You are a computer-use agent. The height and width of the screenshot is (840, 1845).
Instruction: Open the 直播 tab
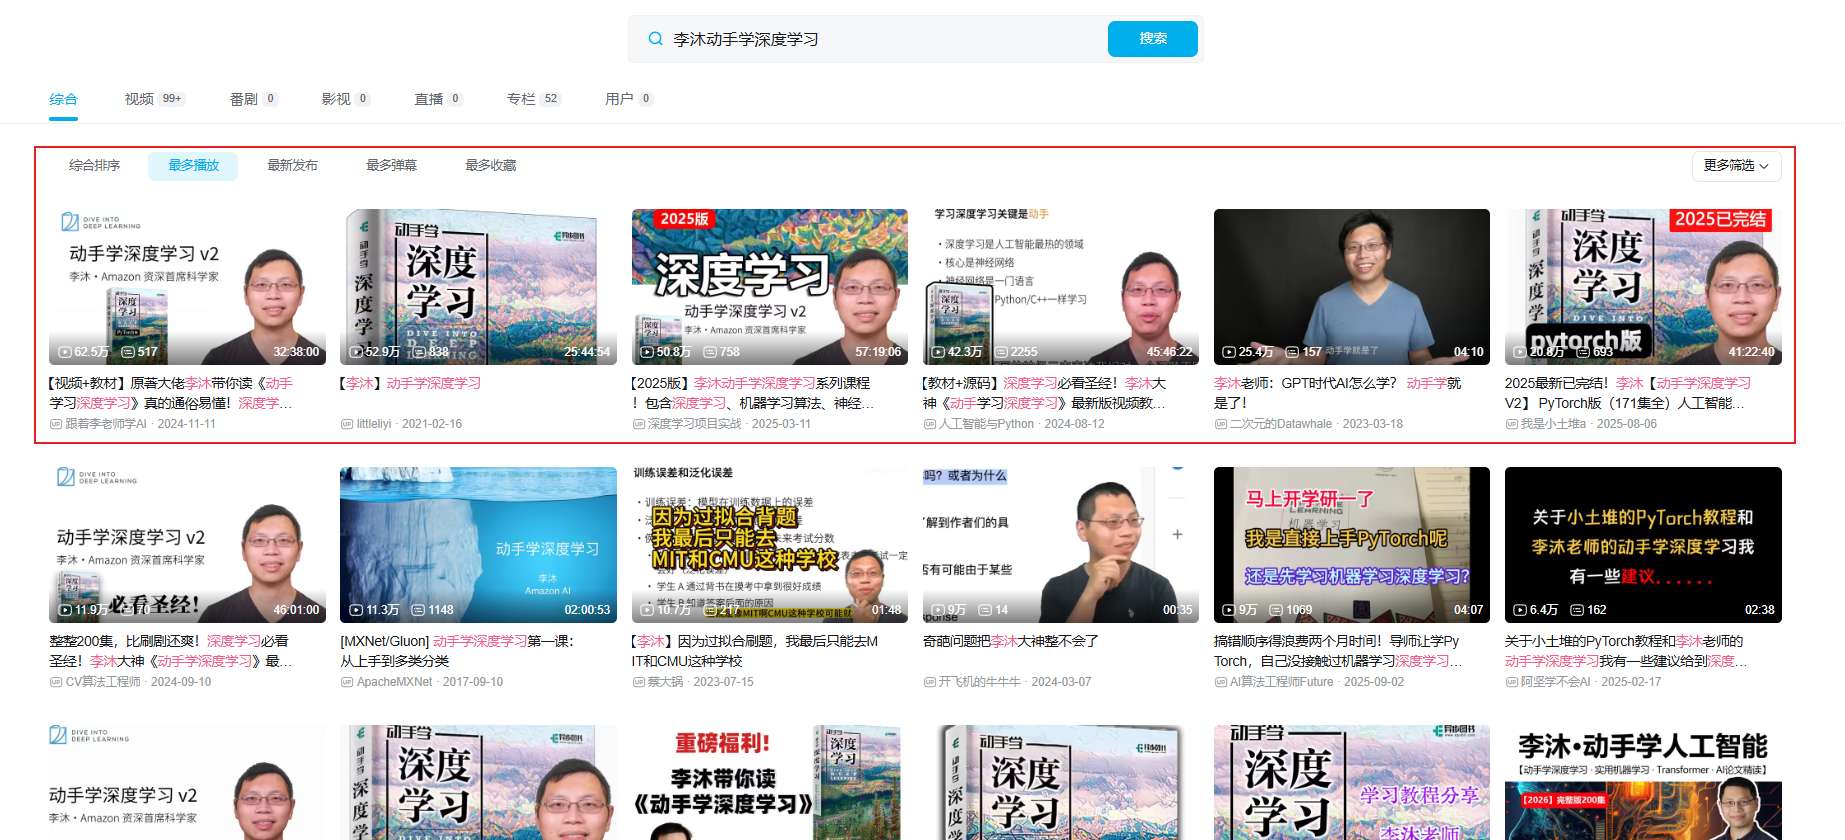click(438, 99)
